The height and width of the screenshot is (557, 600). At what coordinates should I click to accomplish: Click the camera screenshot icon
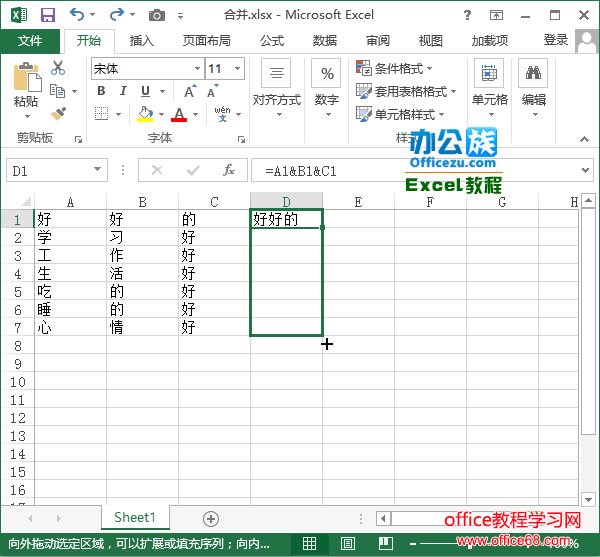[157, 15]
